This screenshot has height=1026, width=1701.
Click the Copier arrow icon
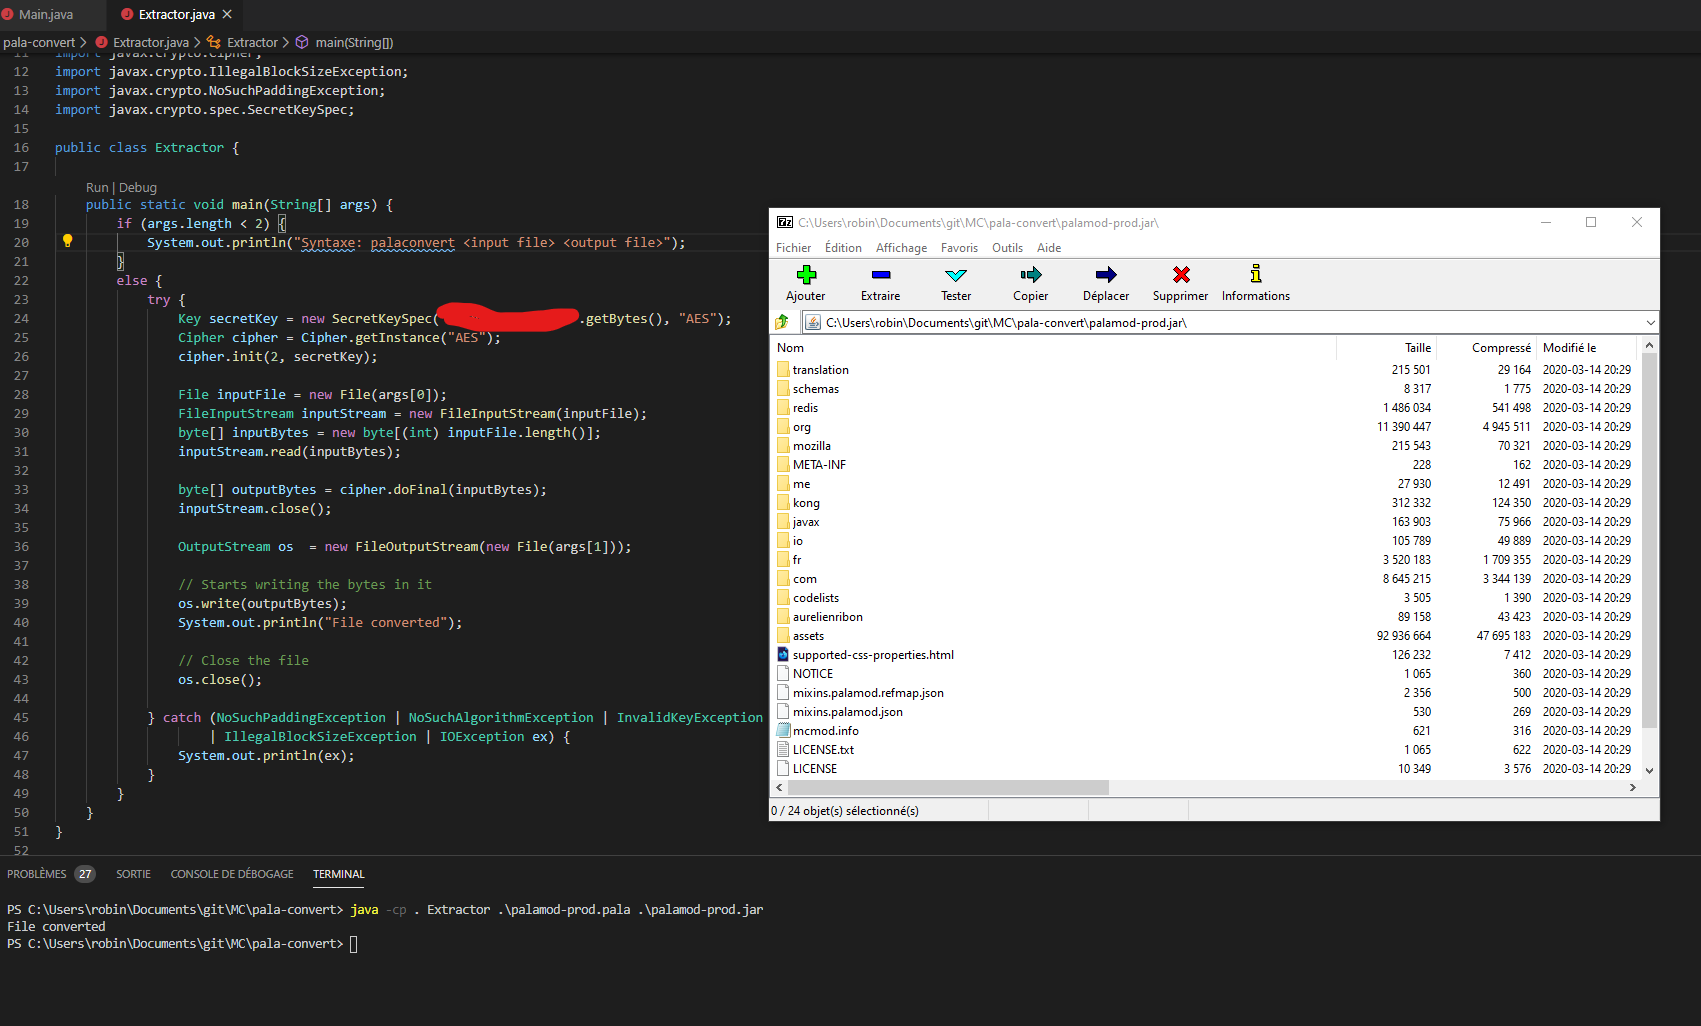tap(1030, 274)
